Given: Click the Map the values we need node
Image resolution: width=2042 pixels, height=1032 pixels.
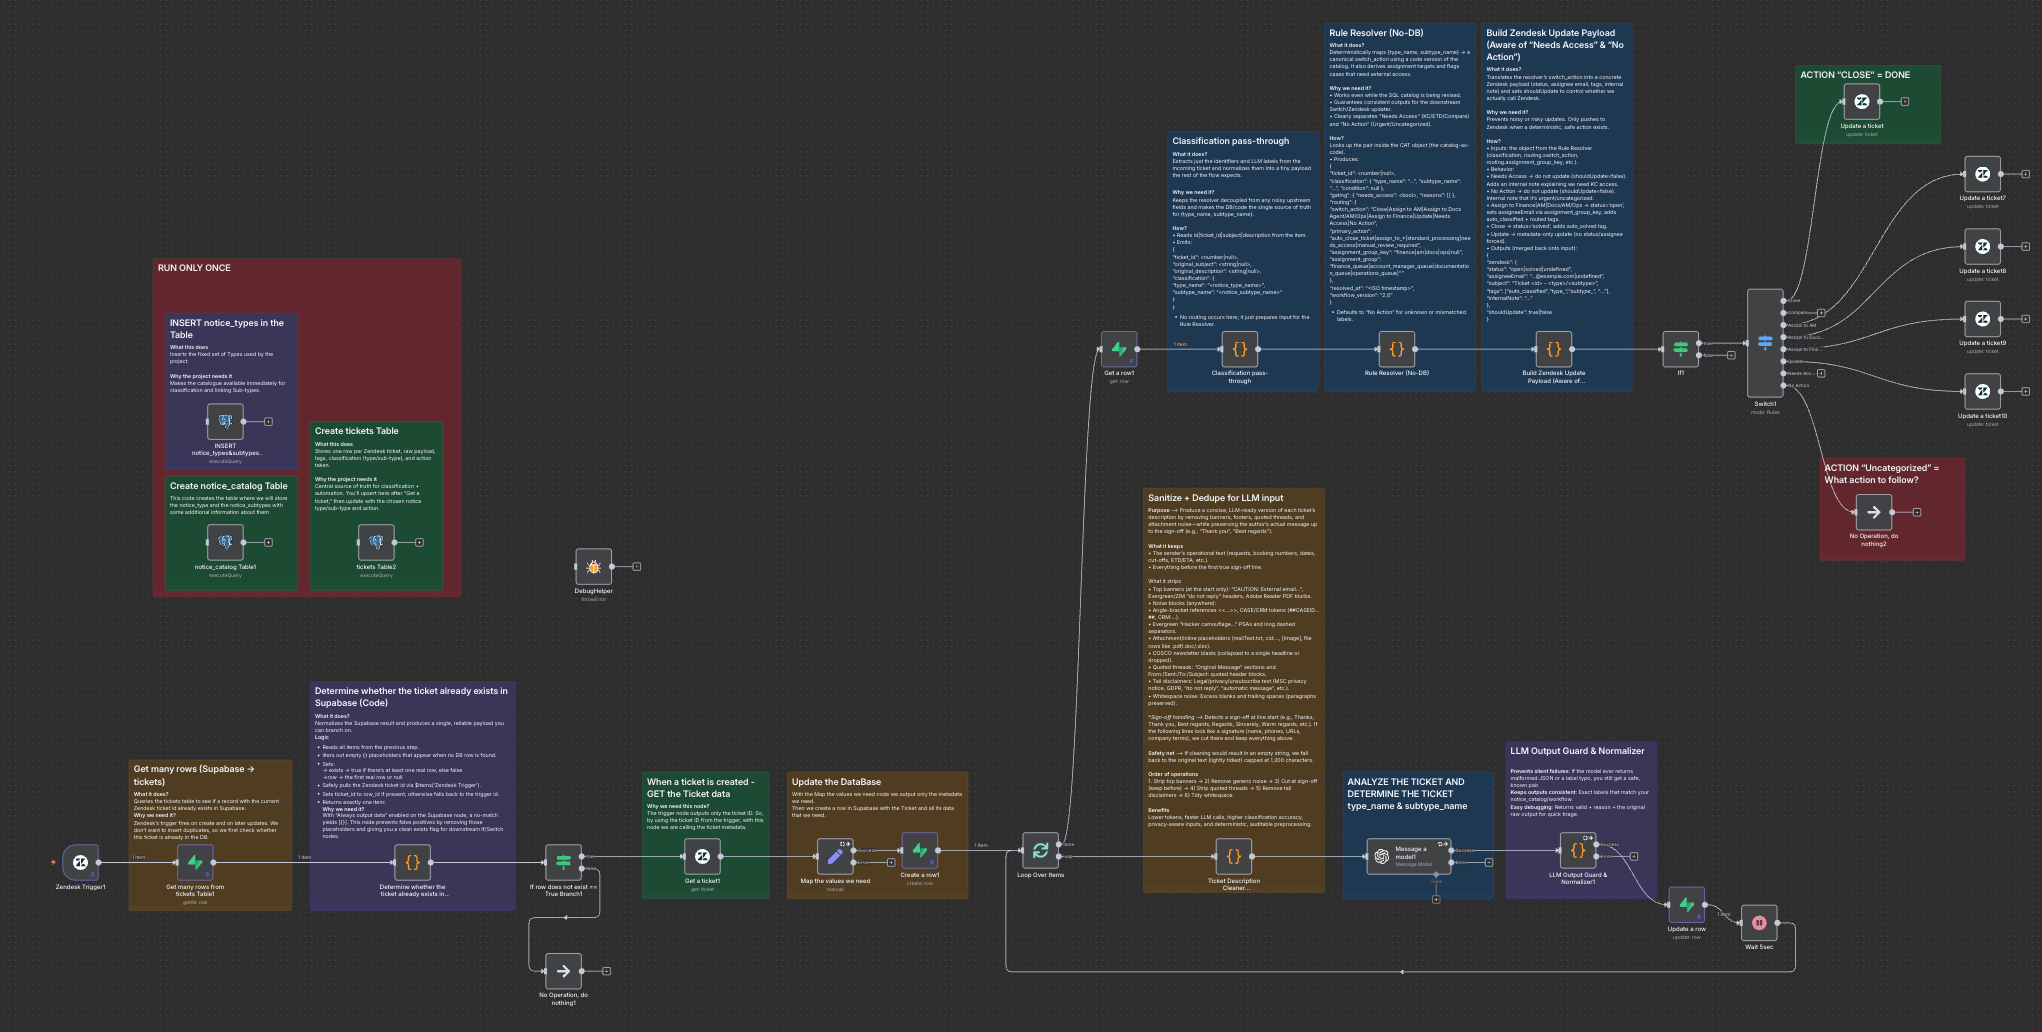Looking at the screenshot, I should pos(834,856).
